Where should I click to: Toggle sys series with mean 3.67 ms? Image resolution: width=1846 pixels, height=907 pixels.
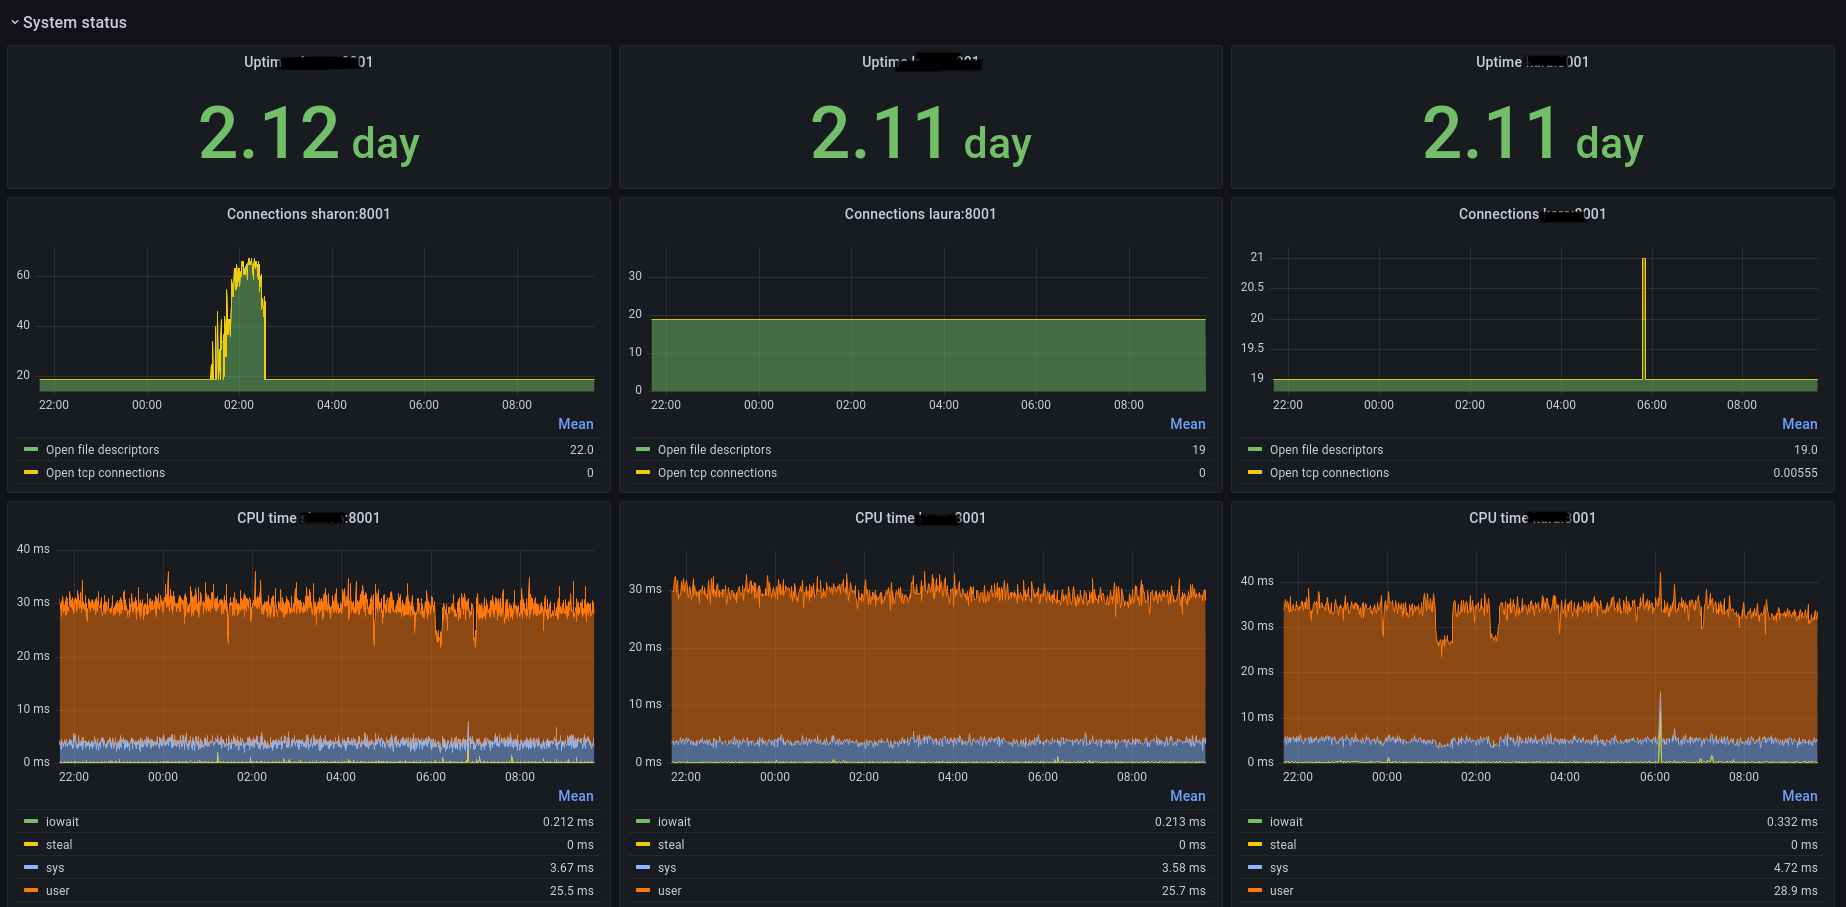55,868
